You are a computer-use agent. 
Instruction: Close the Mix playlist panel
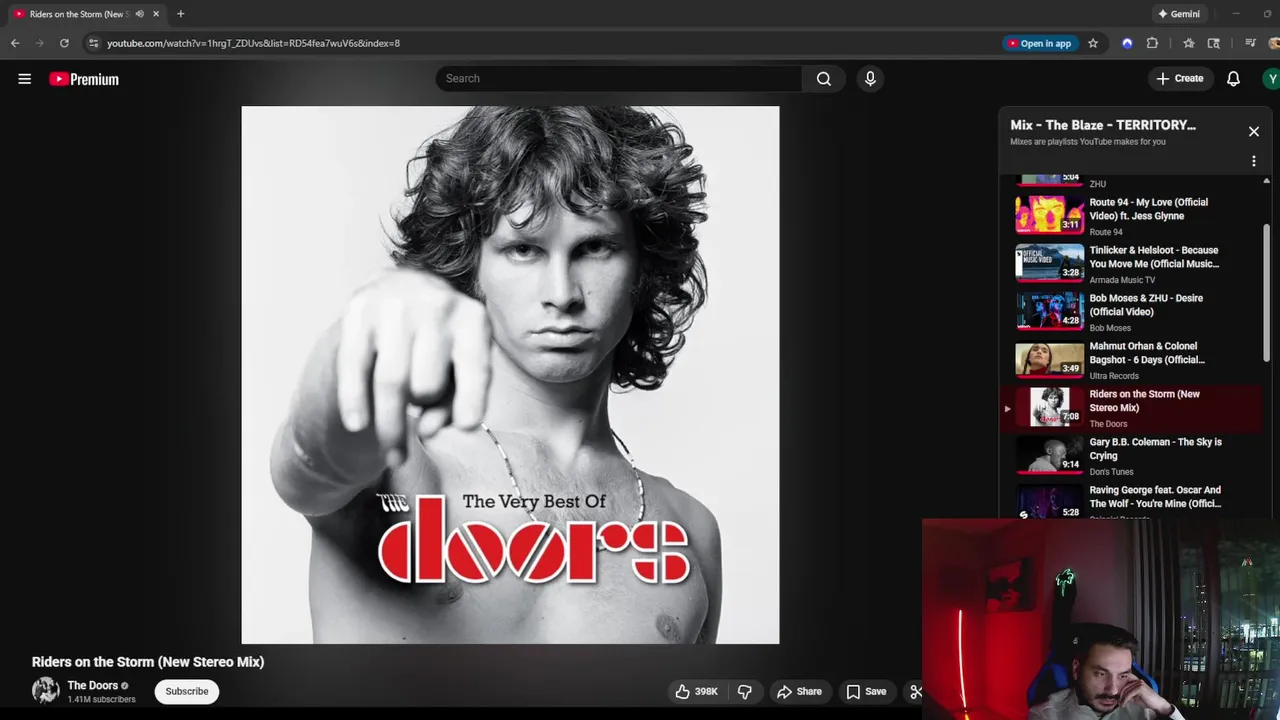click(x=1253, y=131)
